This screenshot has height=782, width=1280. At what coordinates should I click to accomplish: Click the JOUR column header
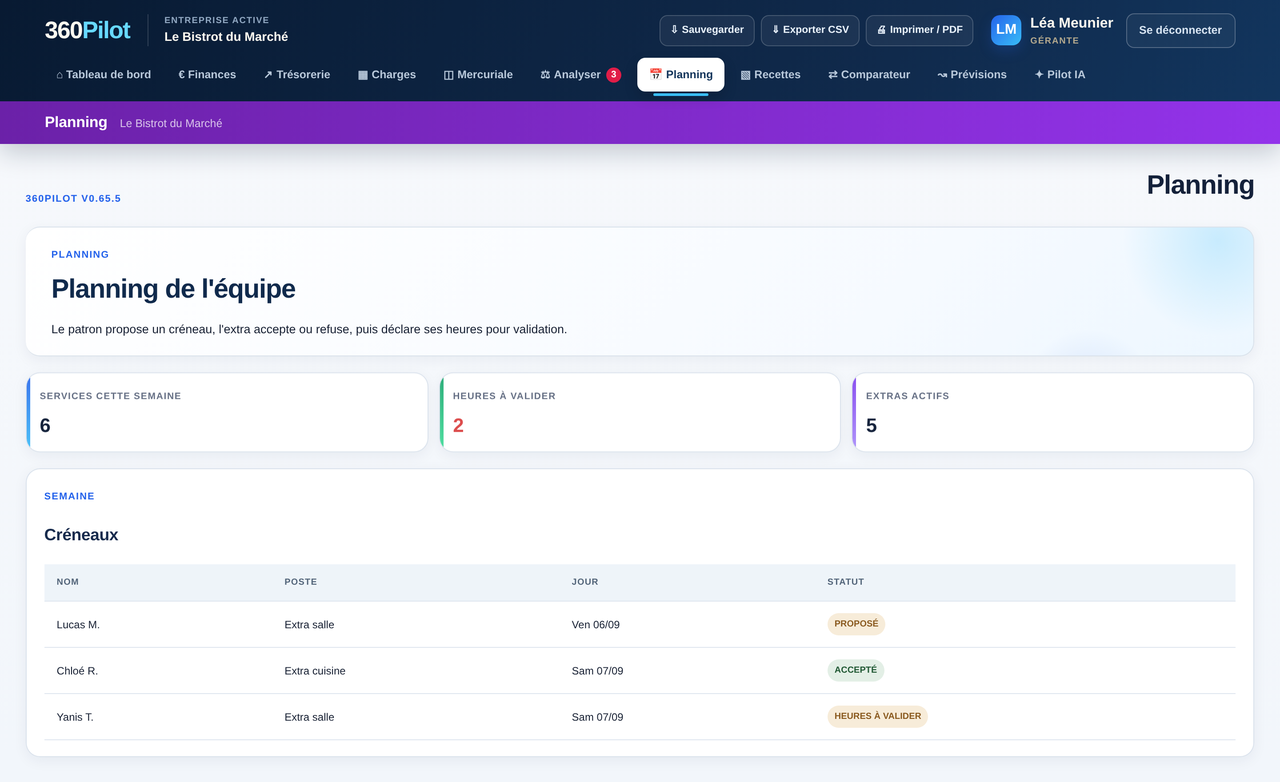pos(585,582)
